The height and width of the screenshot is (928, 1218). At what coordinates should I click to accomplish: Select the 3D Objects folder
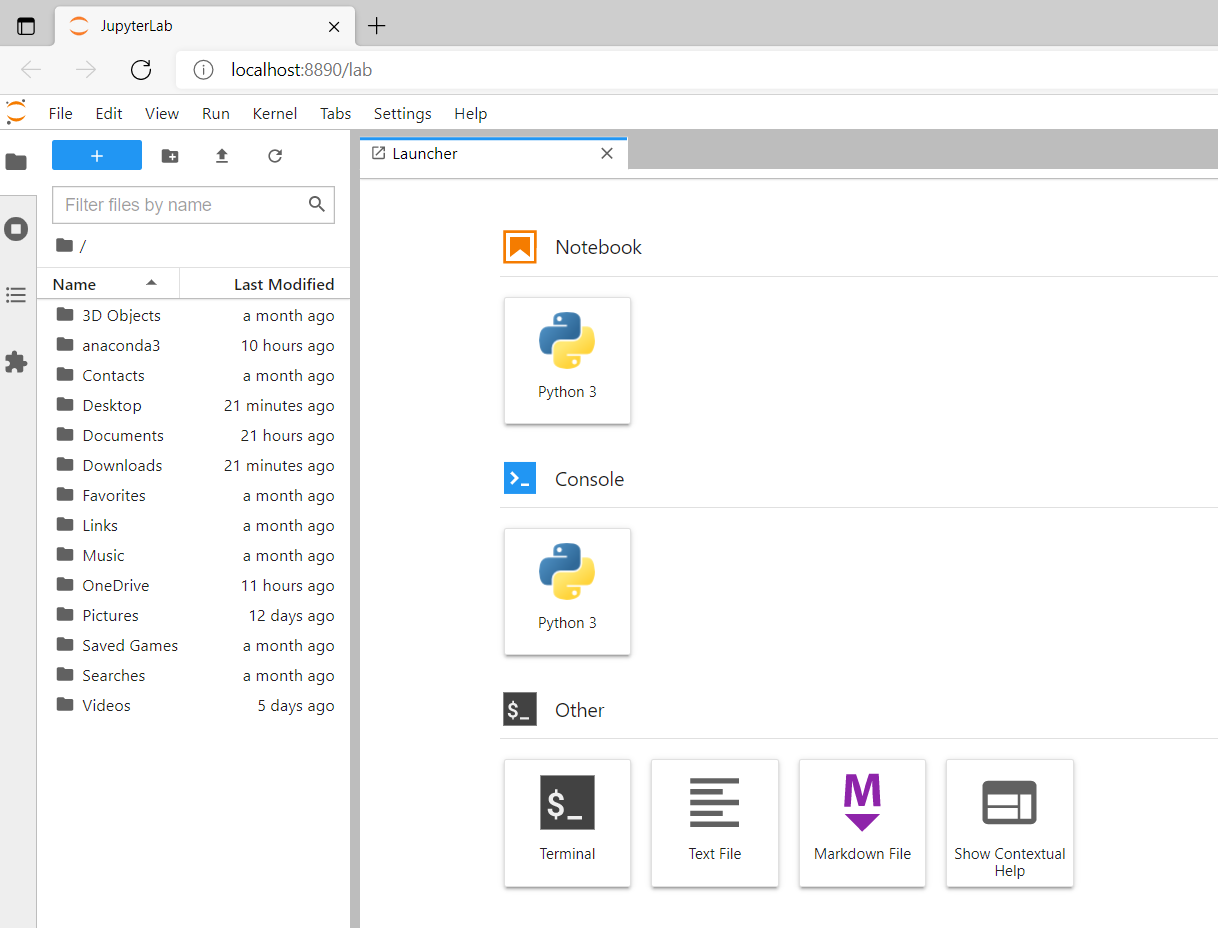click(x=193, y=315)
